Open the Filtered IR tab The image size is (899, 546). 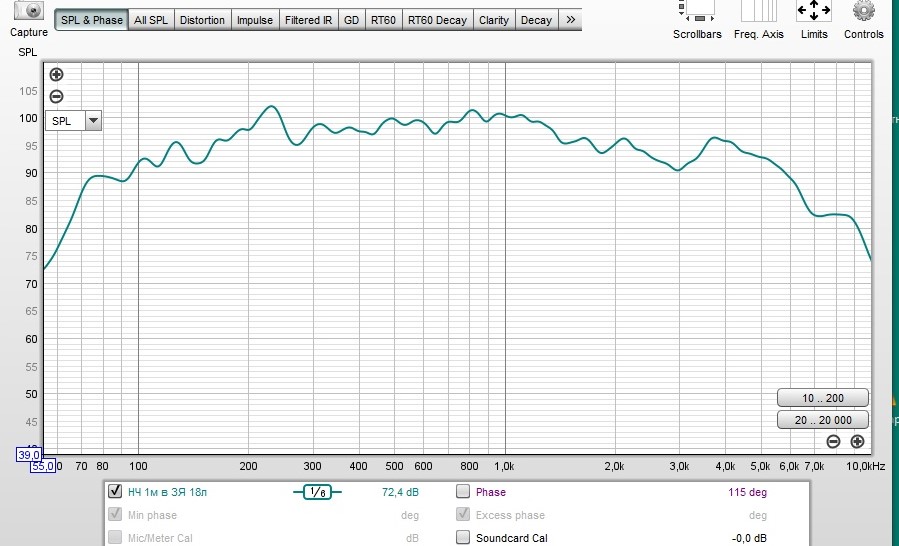click(308, 20)
